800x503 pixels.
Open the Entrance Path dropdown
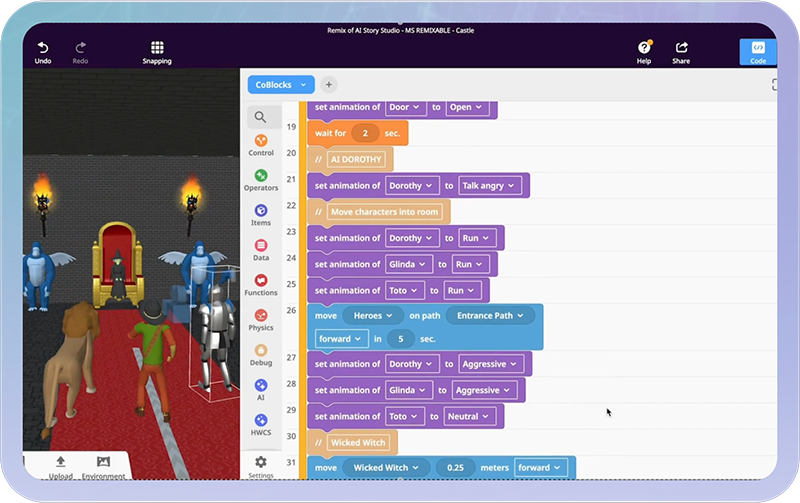(490, 316)
